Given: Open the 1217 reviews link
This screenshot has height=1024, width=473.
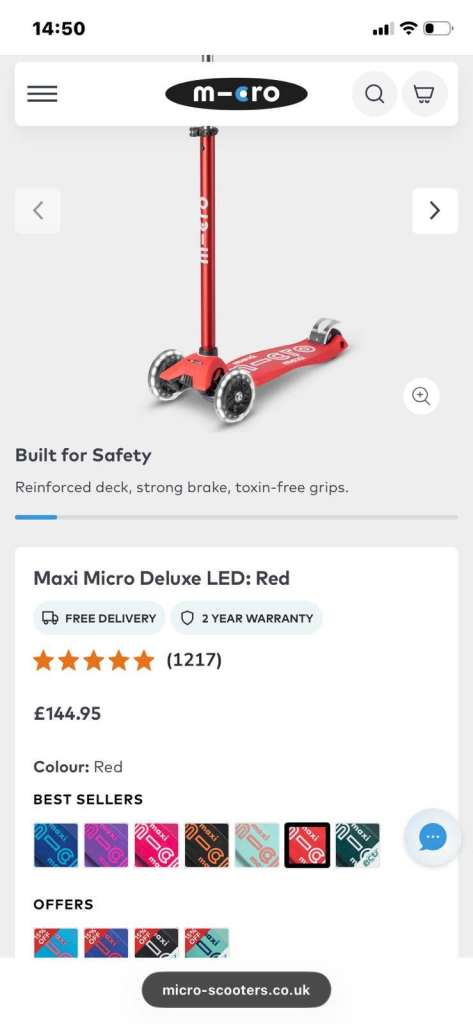Looking at the screenshot, I should (x=194, y=660).
